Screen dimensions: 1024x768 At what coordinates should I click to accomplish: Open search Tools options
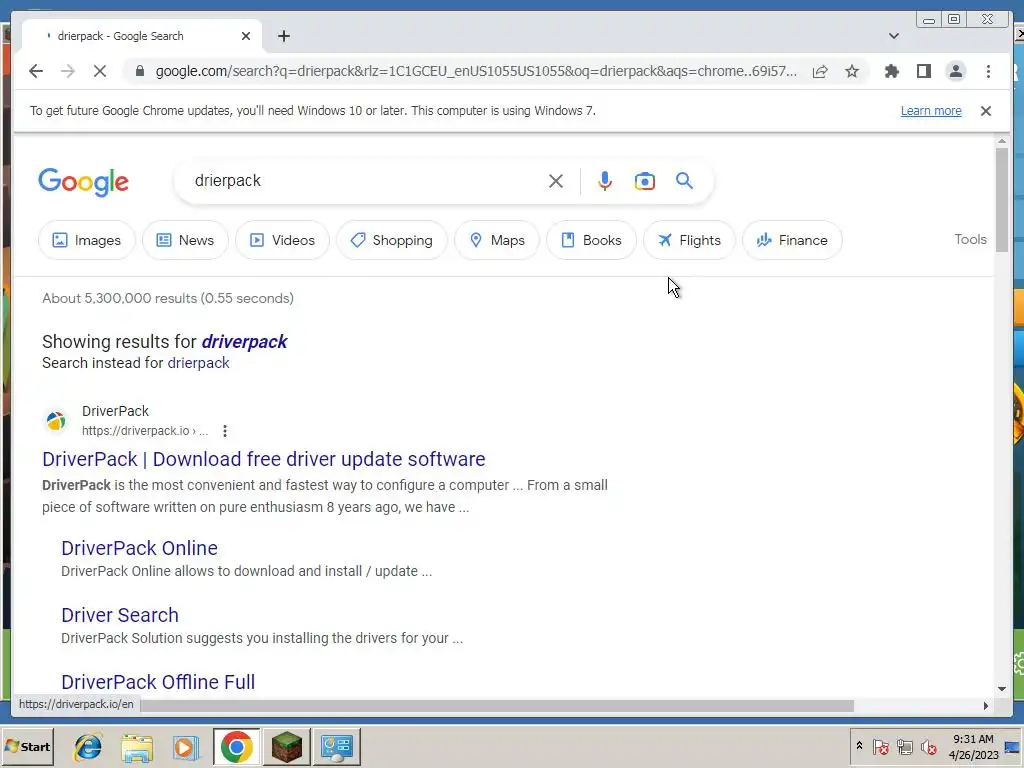[x=970, y=239]
